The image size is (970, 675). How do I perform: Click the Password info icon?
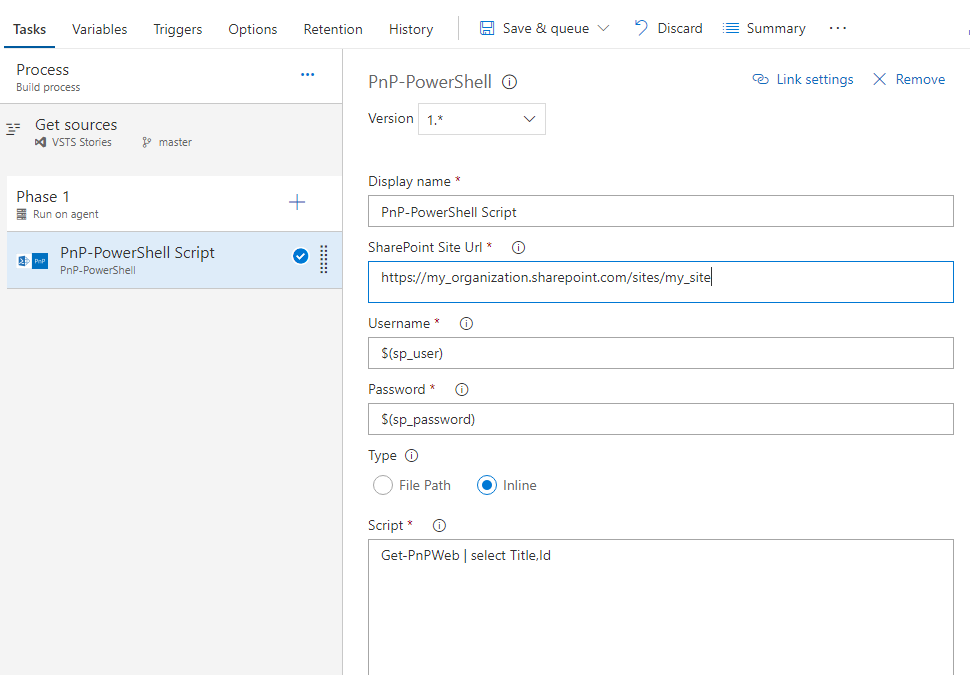coord(461,389)
